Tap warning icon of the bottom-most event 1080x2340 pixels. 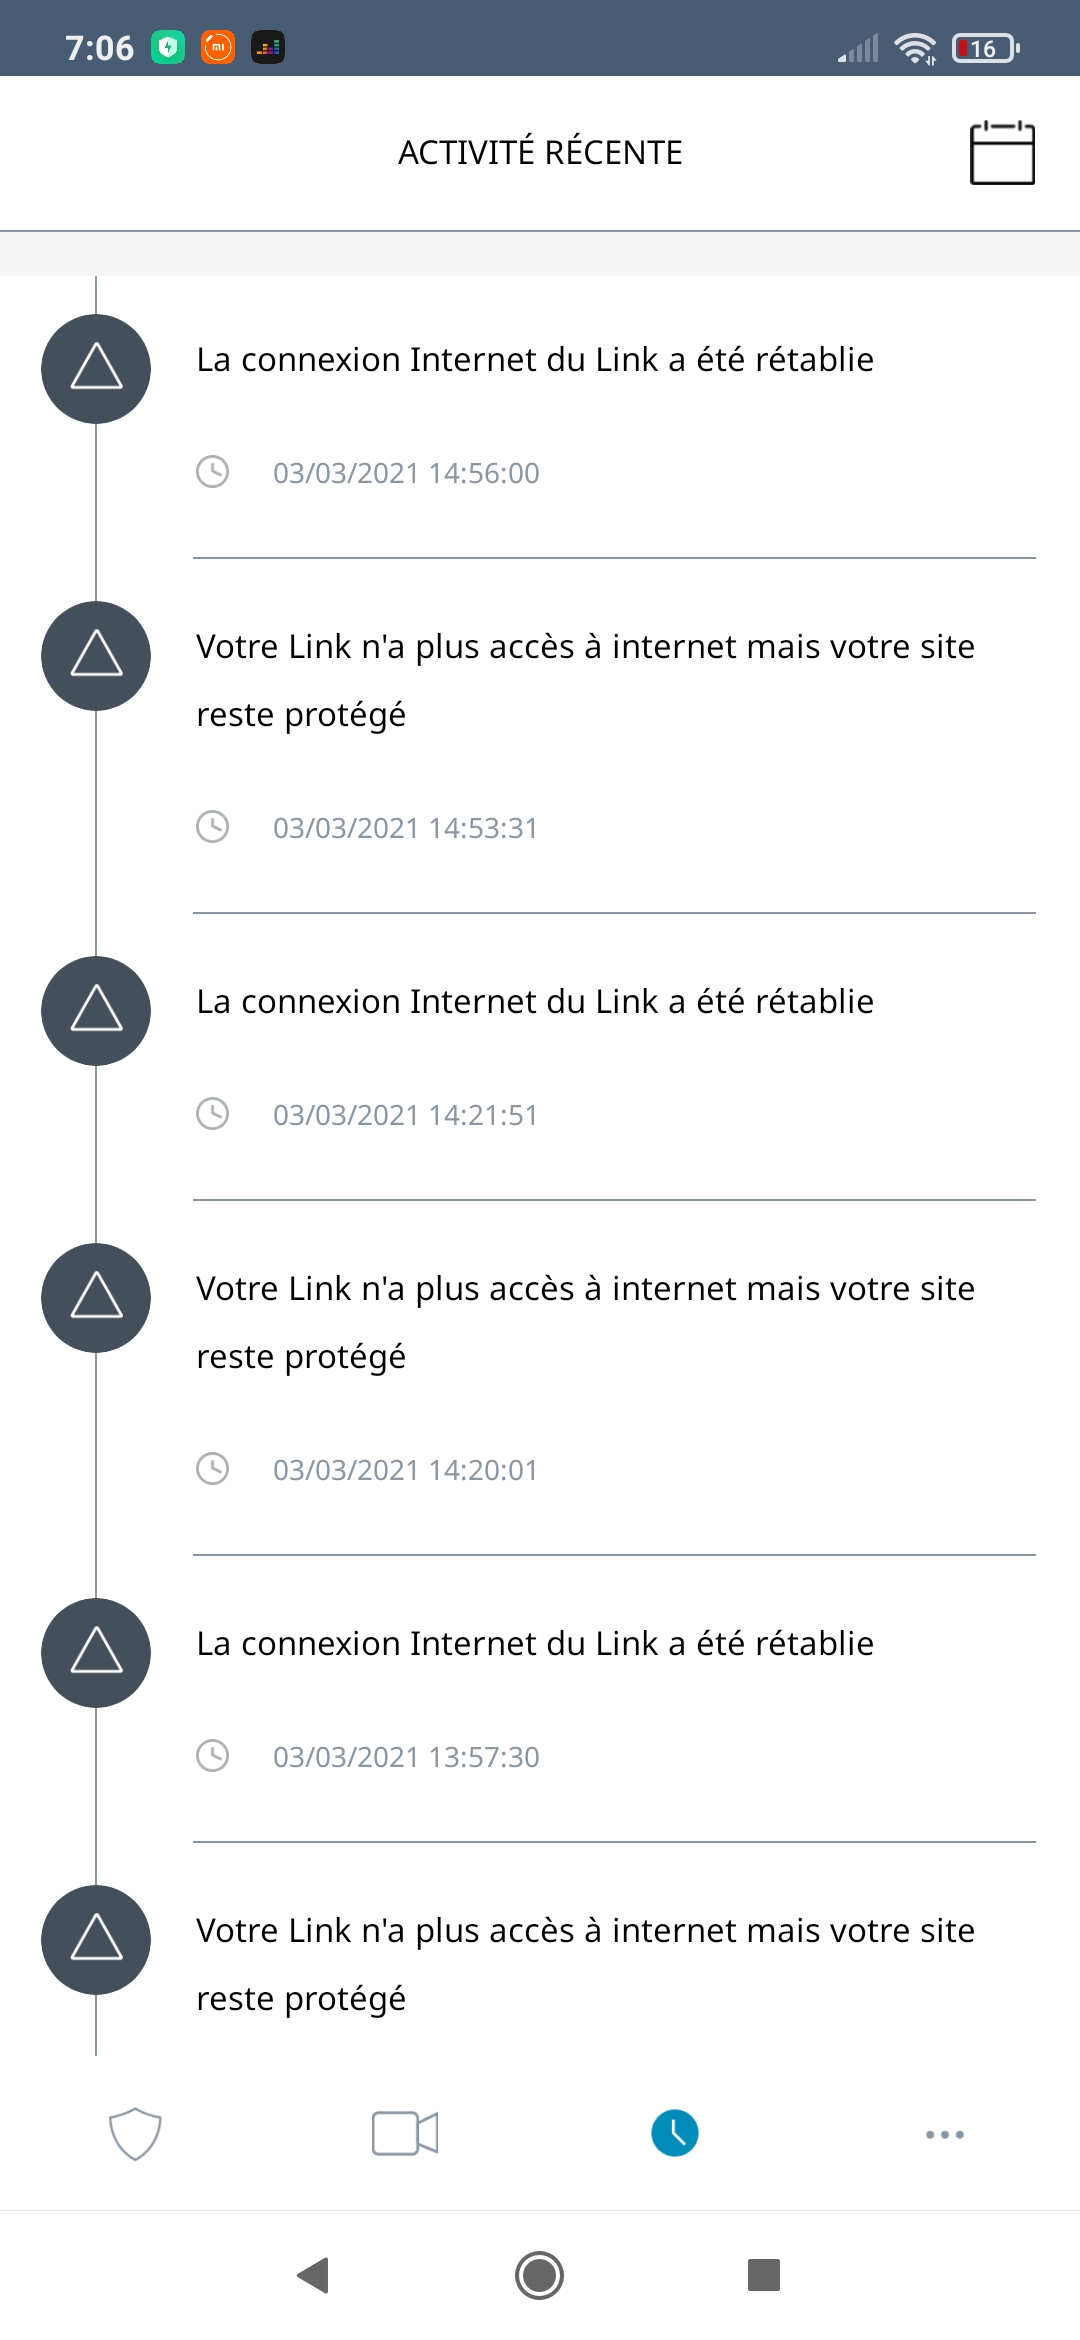point(96,1940)
